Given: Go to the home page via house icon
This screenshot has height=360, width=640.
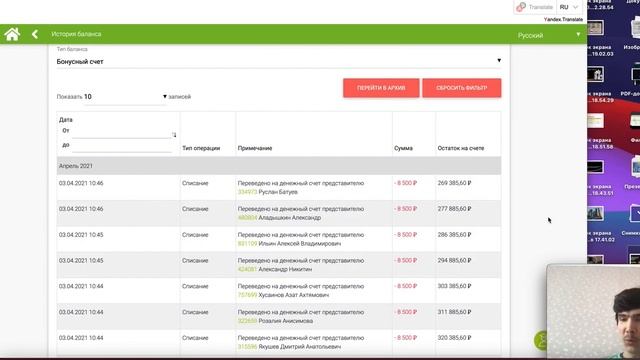Looking at the screenshot, I should 12,34.
